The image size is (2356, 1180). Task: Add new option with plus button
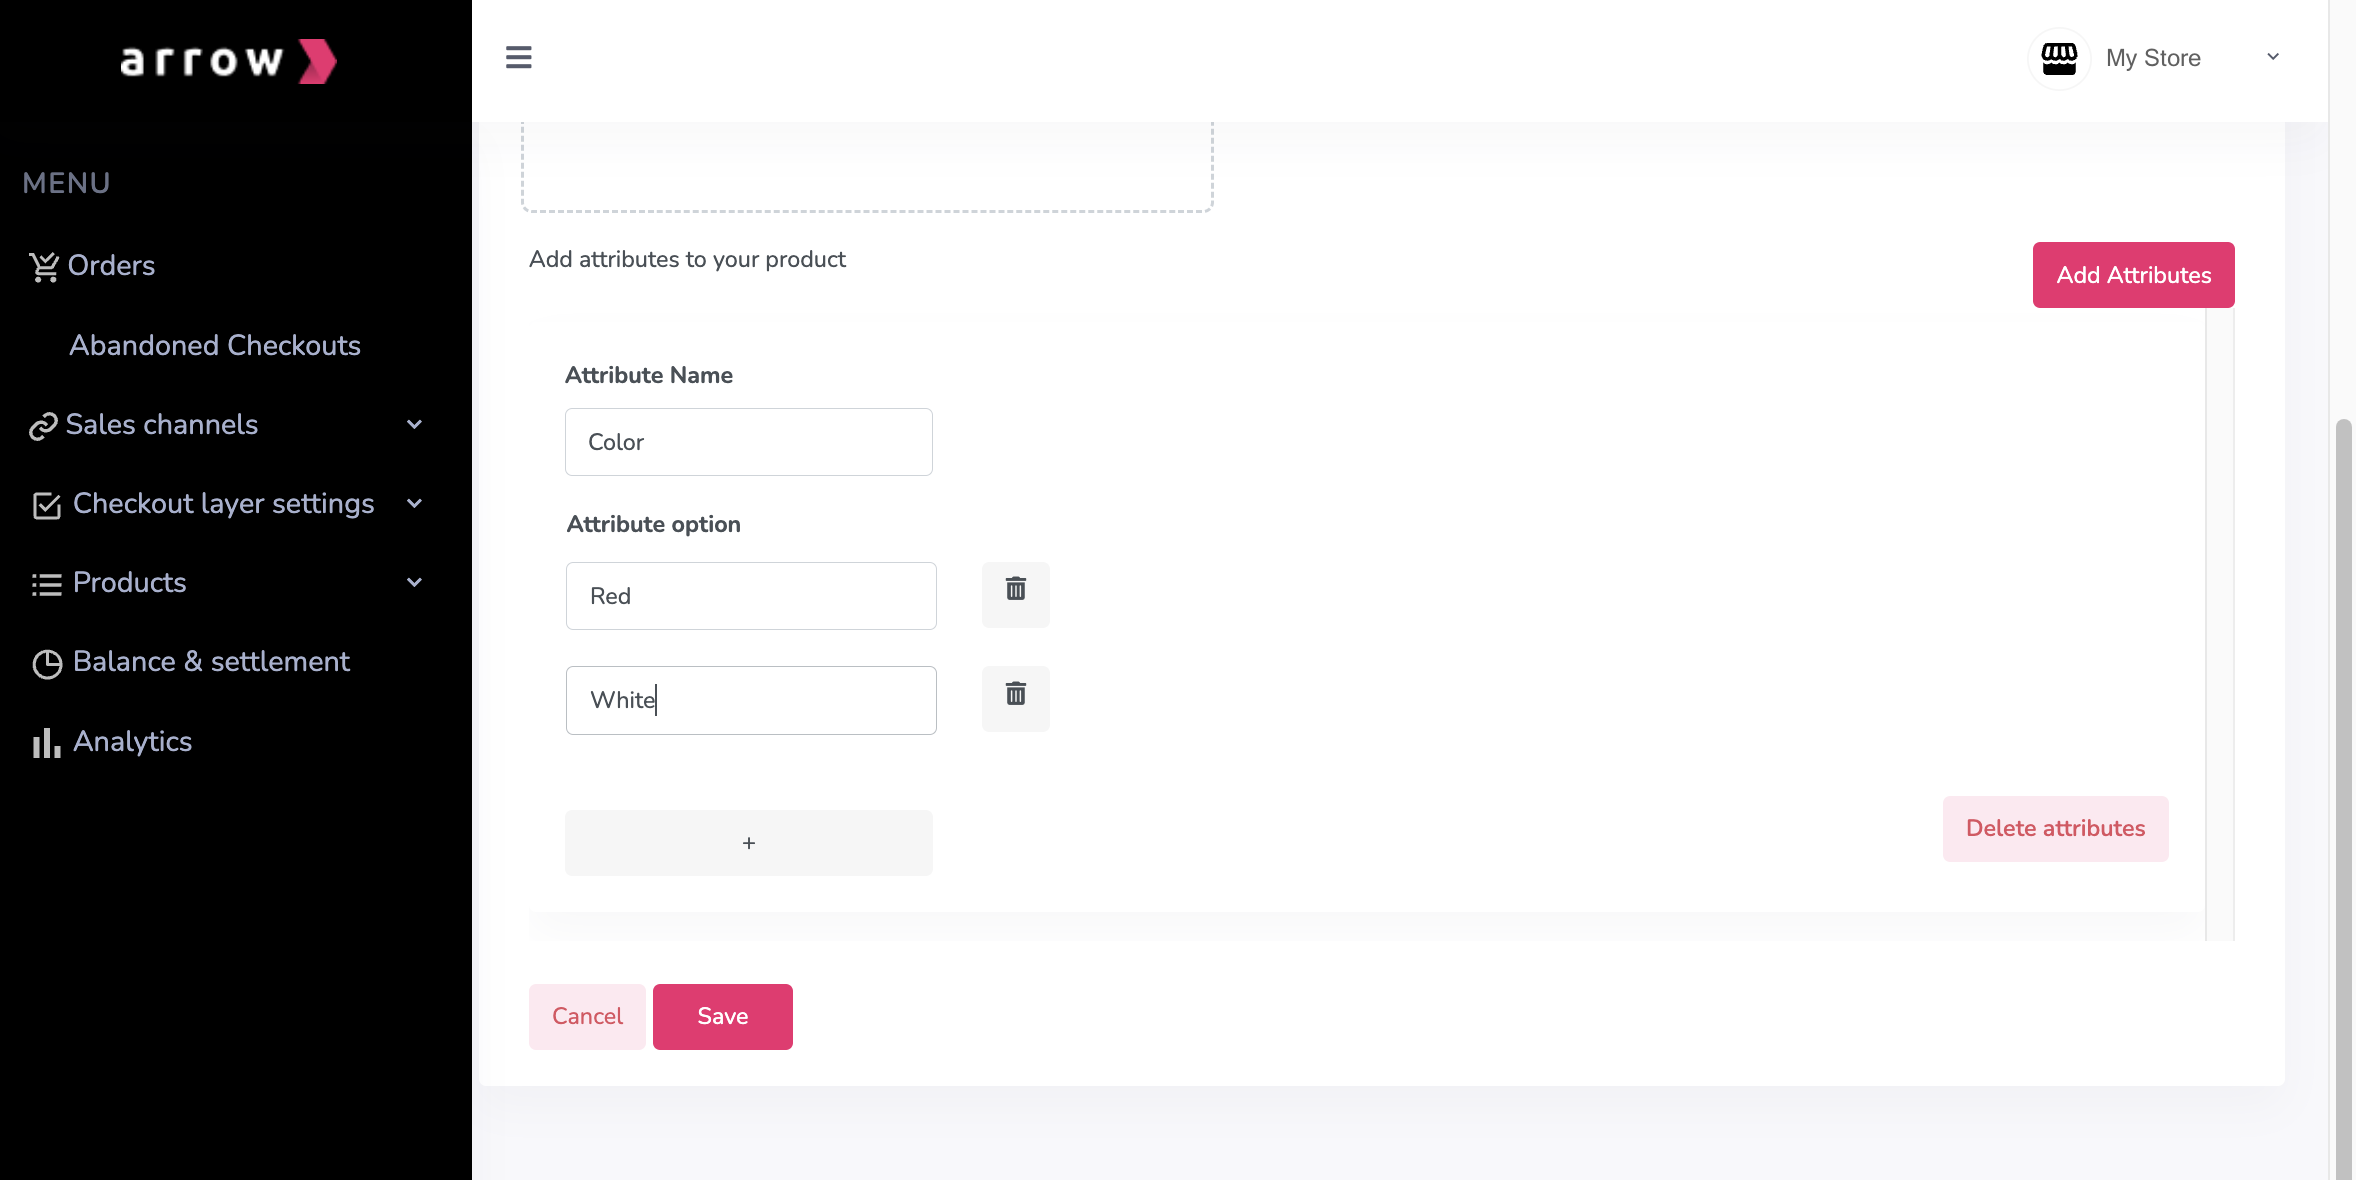(x=748, y=843)
